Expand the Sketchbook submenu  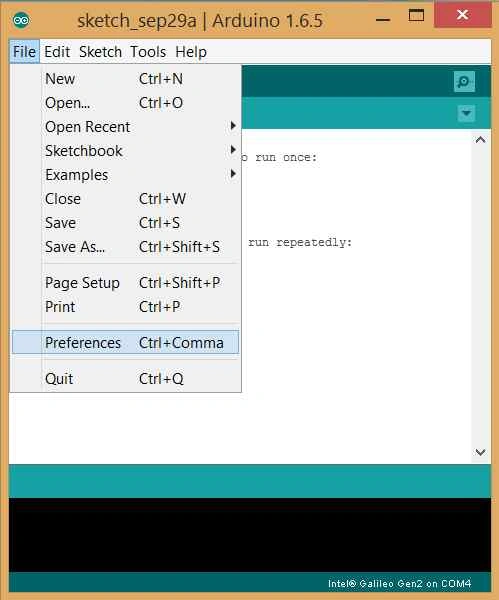click(x=126, y=151)
